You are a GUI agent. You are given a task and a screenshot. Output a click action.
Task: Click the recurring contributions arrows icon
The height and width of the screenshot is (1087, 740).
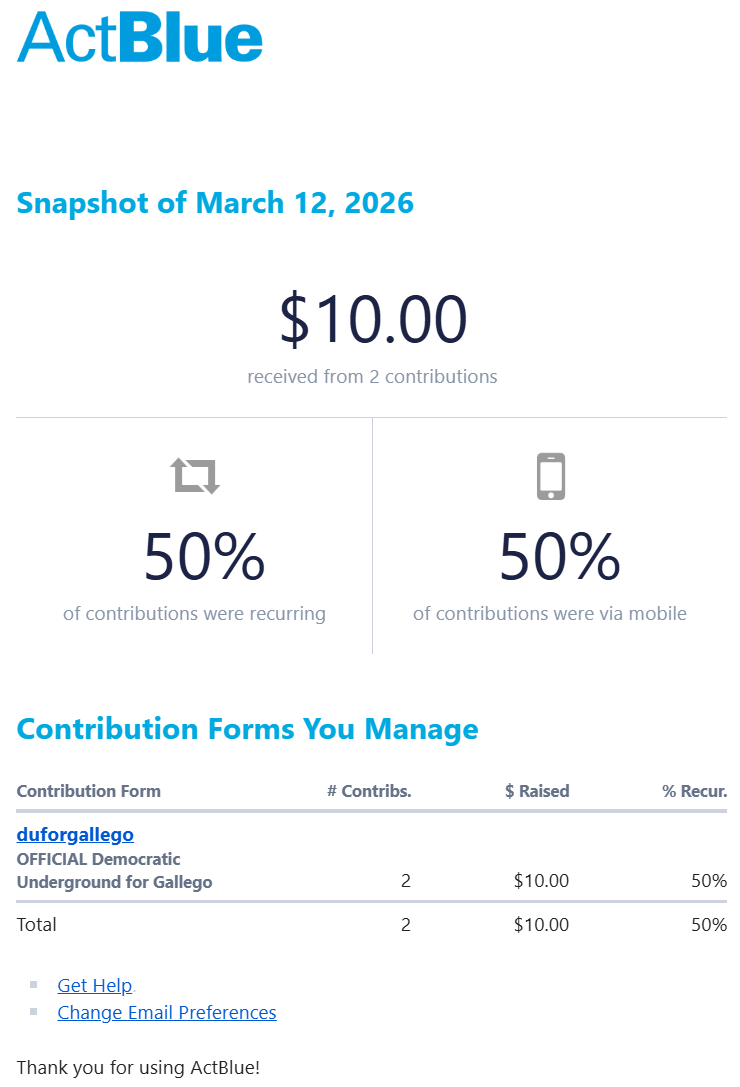pos(195,476)
